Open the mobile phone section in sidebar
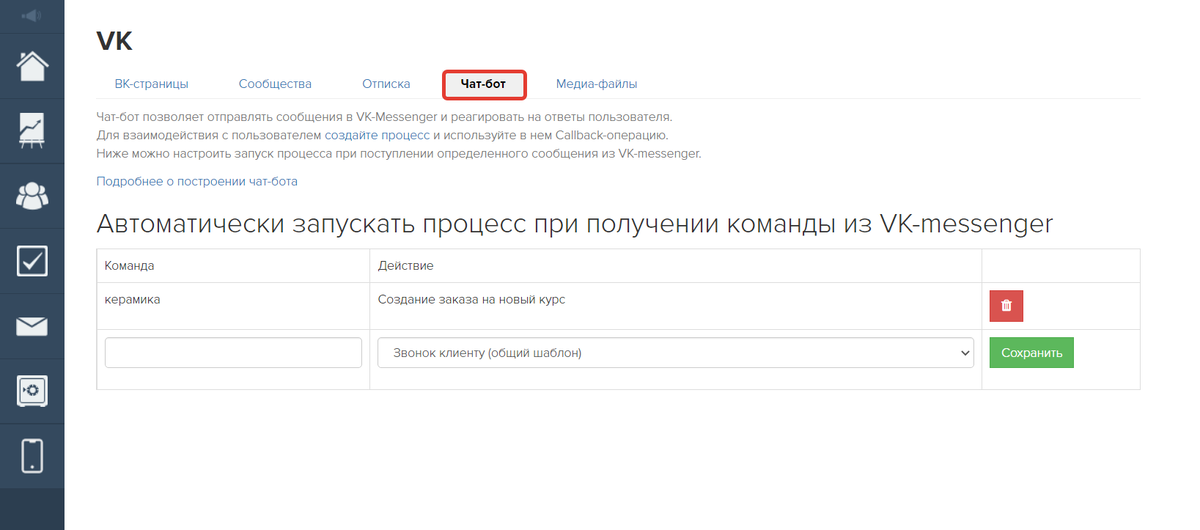Image resolution: width=1200 pixels, height=530 pixels. point(32,455)
